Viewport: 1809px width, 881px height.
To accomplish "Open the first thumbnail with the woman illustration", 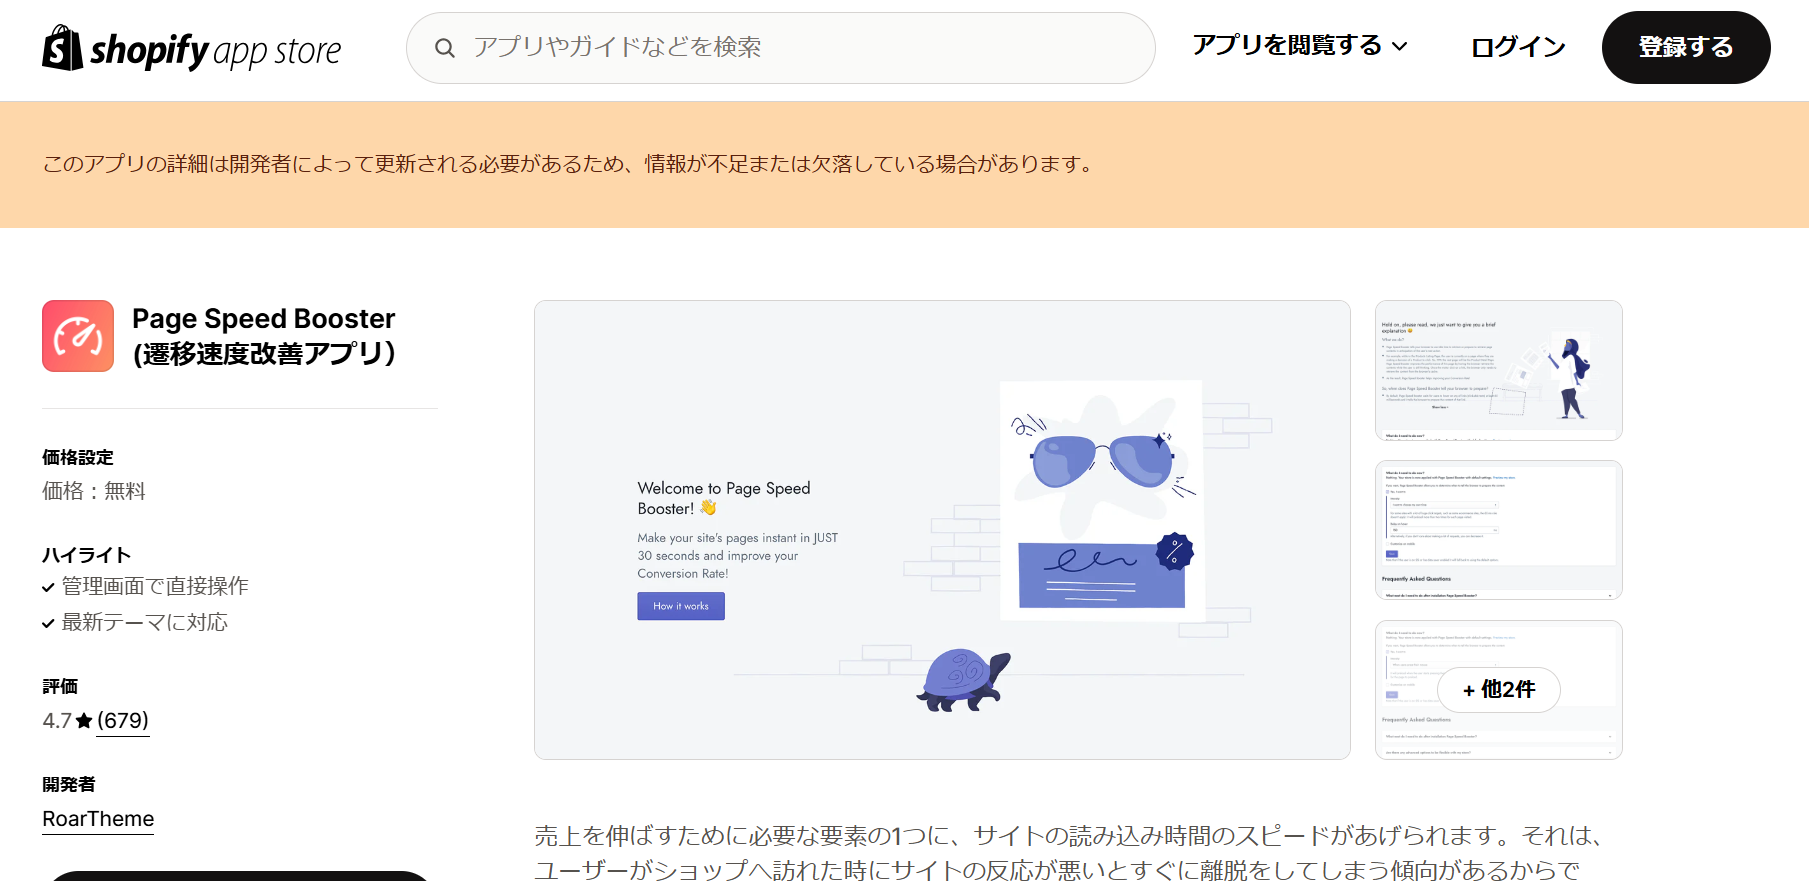I will 1499,370.
